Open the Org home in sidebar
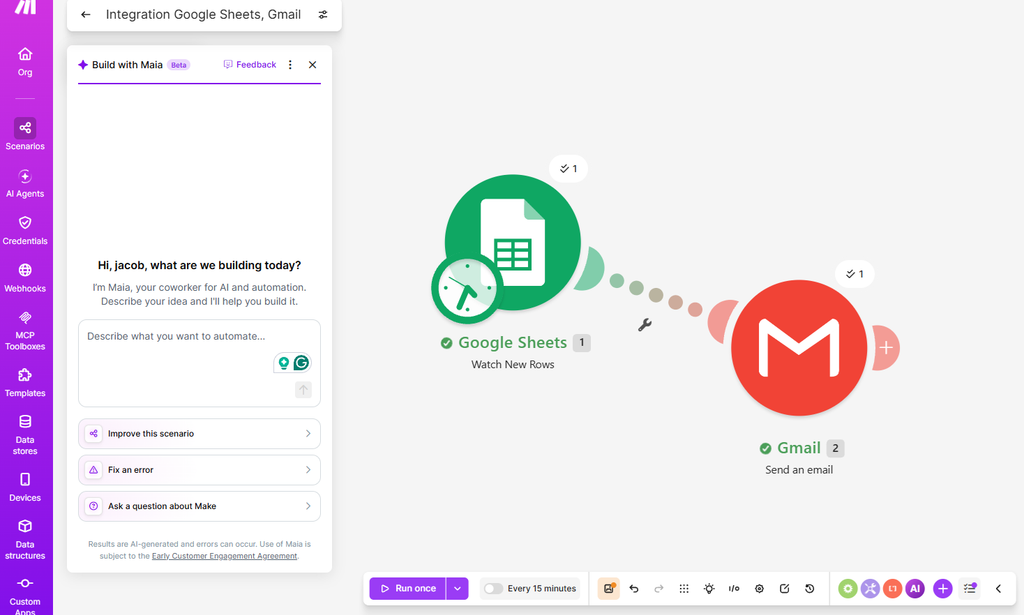The width and height of the screenshot is (1024, 615). (x=25, y=62)
